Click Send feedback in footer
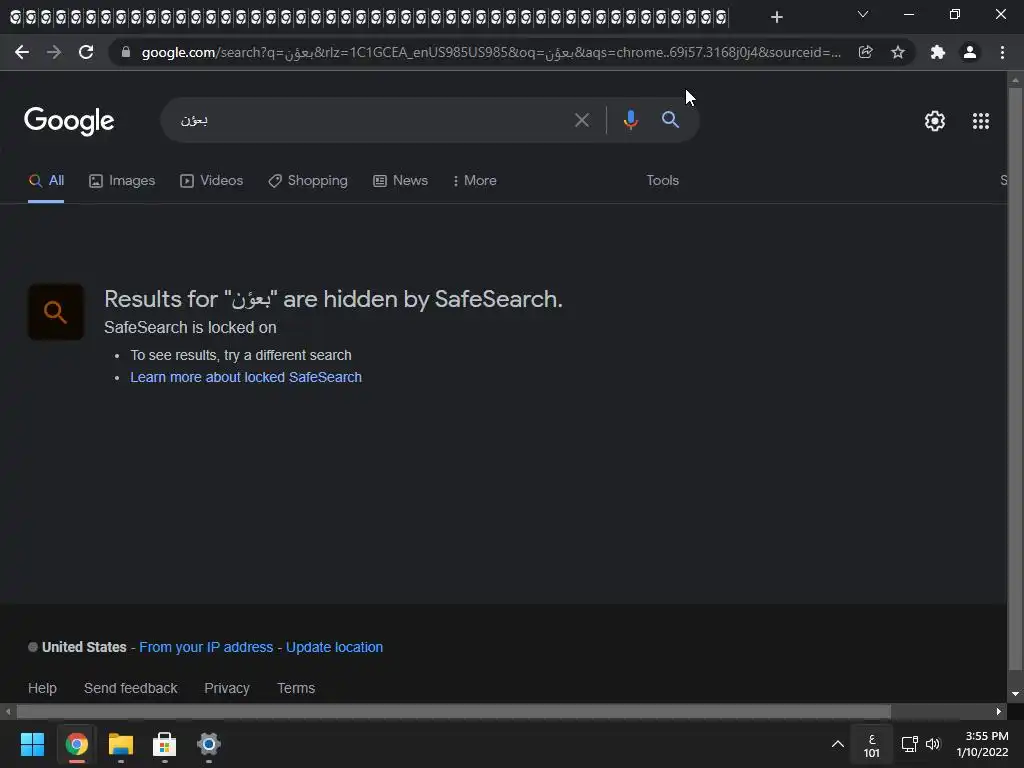Image resolution: width=1024 pixels, height=768 pixels. [x=131, y=688]
